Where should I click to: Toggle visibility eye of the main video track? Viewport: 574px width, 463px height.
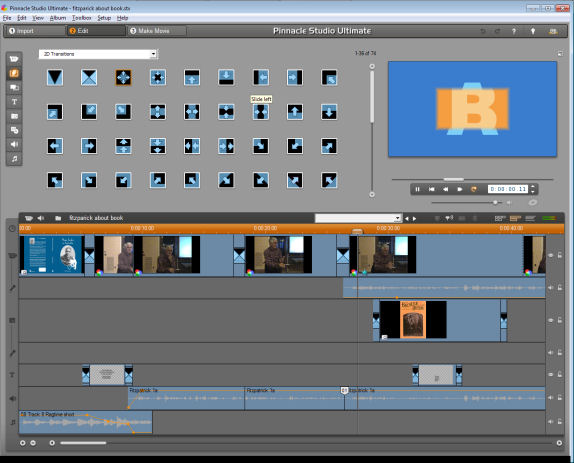[551, 255]
